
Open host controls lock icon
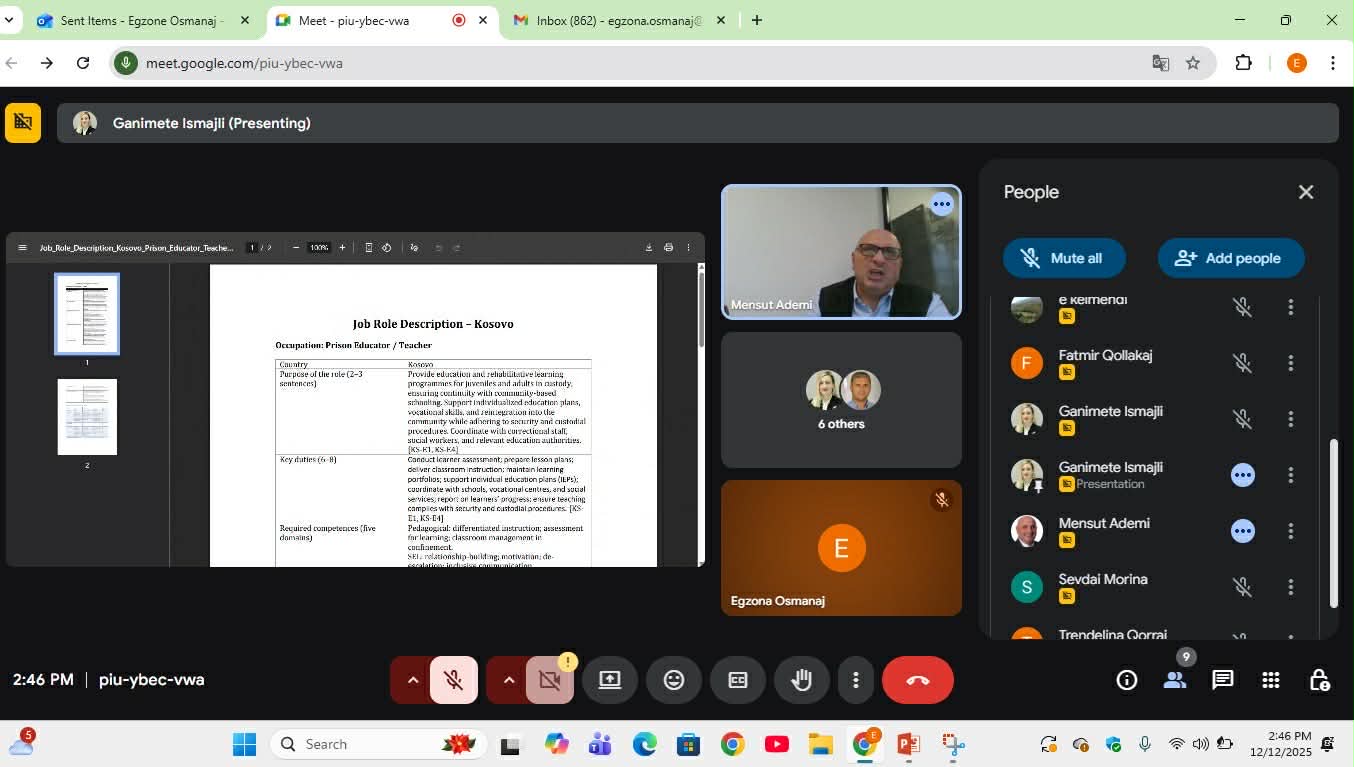coord(1319,680)
